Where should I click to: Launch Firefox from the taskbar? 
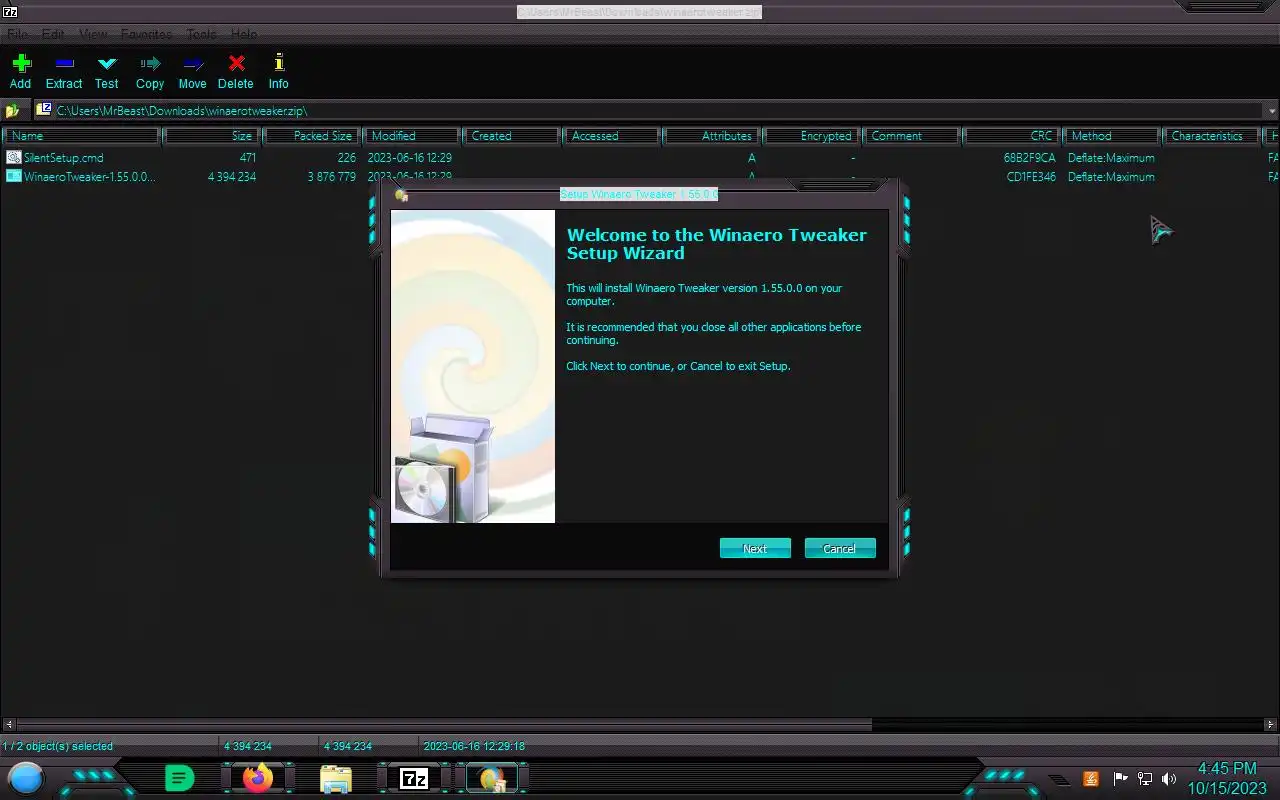pyautogui.click(x=258, y=777)
